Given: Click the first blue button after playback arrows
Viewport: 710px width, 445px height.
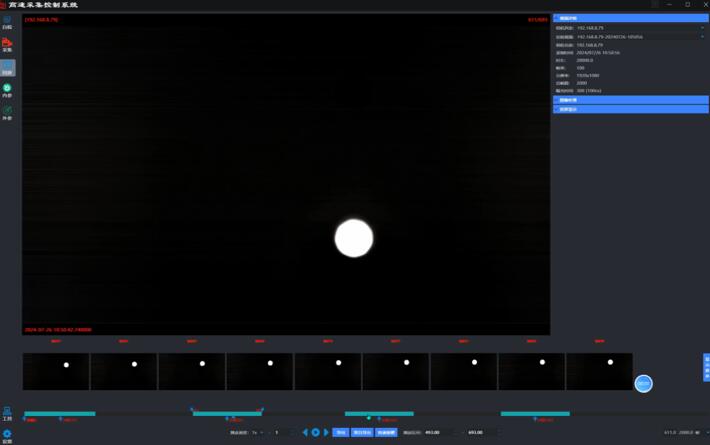Looking at the screenshot, I should (341, 432).
